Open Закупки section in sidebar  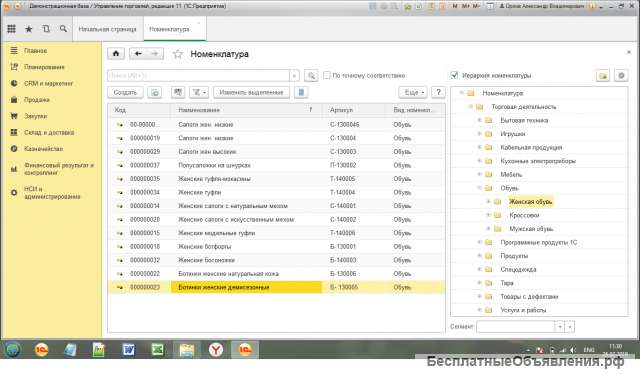click(x=36, y=116)
